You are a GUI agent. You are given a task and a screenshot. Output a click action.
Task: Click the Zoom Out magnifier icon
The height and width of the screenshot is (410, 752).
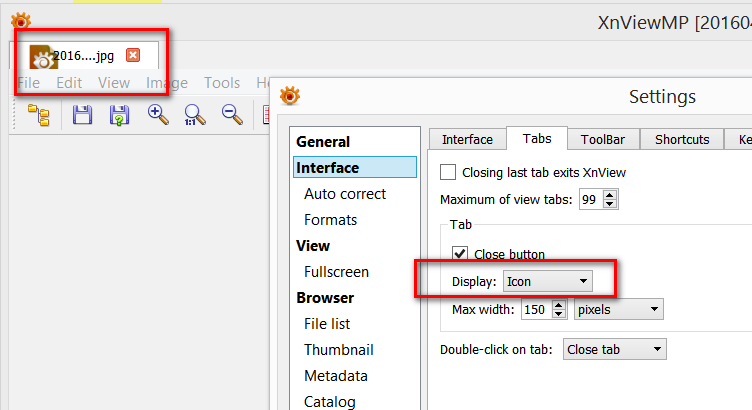(232, 114)
